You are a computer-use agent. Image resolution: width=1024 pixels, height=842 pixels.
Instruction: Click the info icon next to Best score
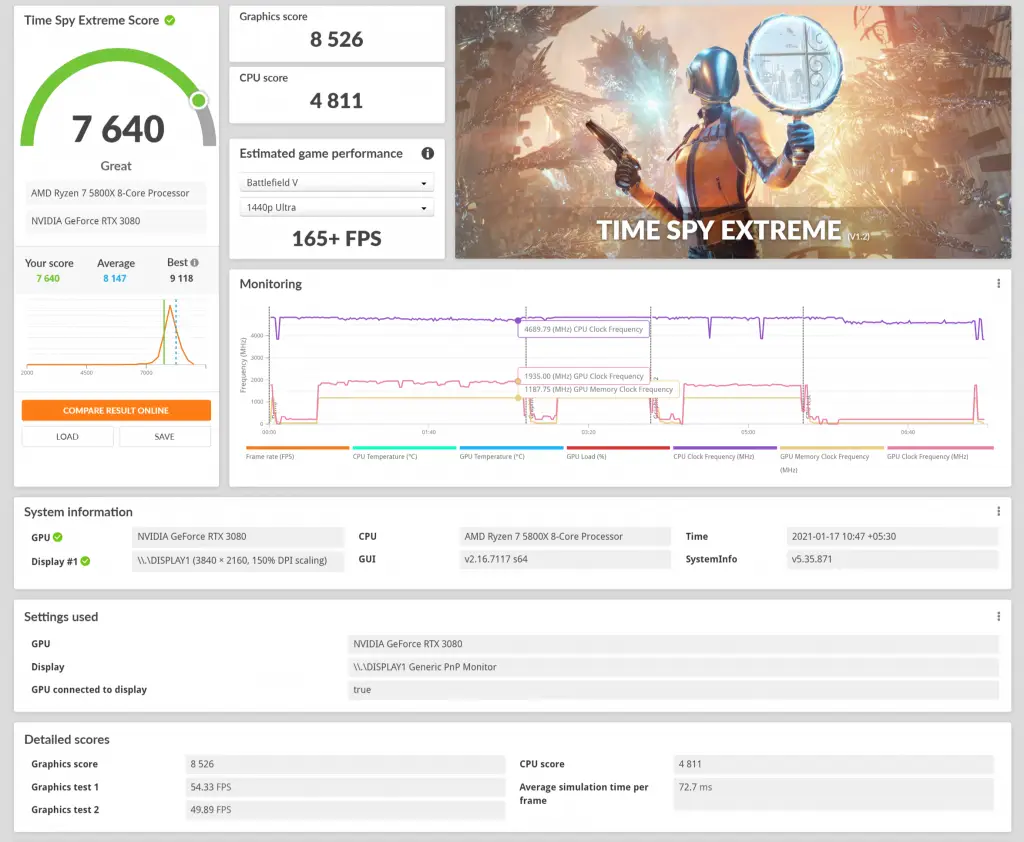(x=195, y=263)
